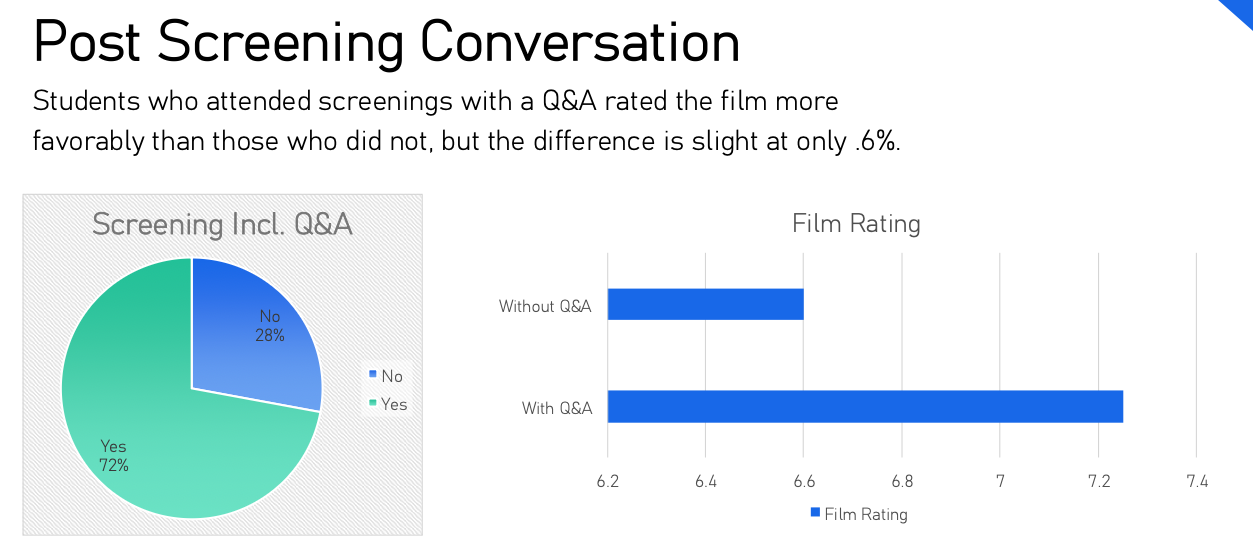Image resolution: width=1253 pixels, height=550 pixels.
Task: Select the "Without Q&A" axis label
Action: 545,306
